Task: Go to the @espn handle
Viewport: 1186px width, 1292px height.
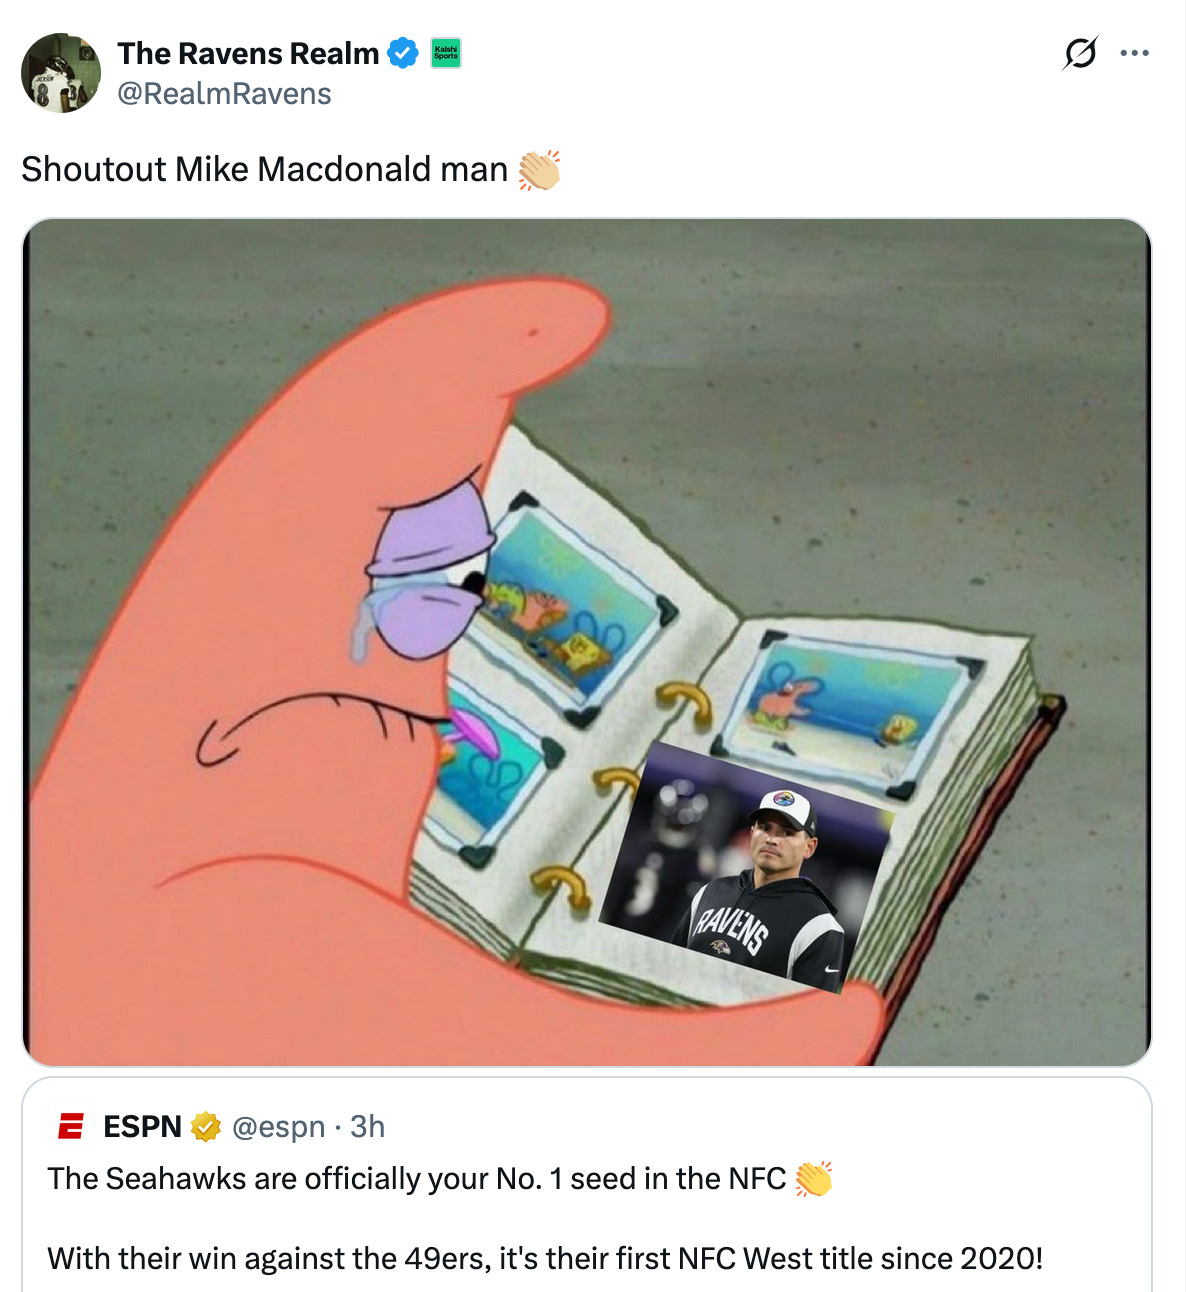Action: (279, 1127)
